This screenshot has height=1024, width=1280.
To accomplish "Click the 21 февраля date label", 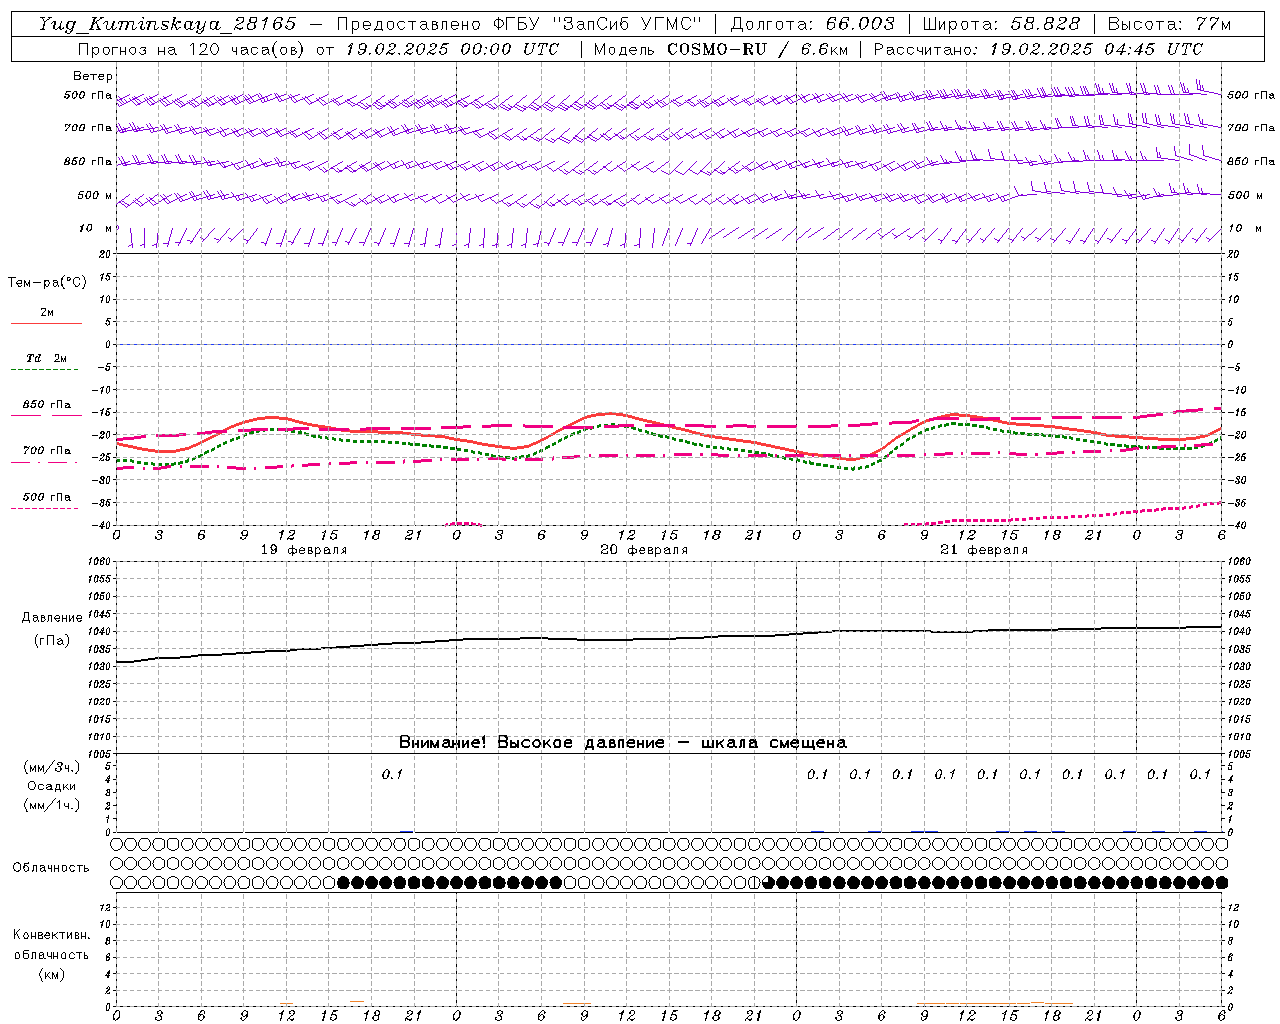I will 984,550.
